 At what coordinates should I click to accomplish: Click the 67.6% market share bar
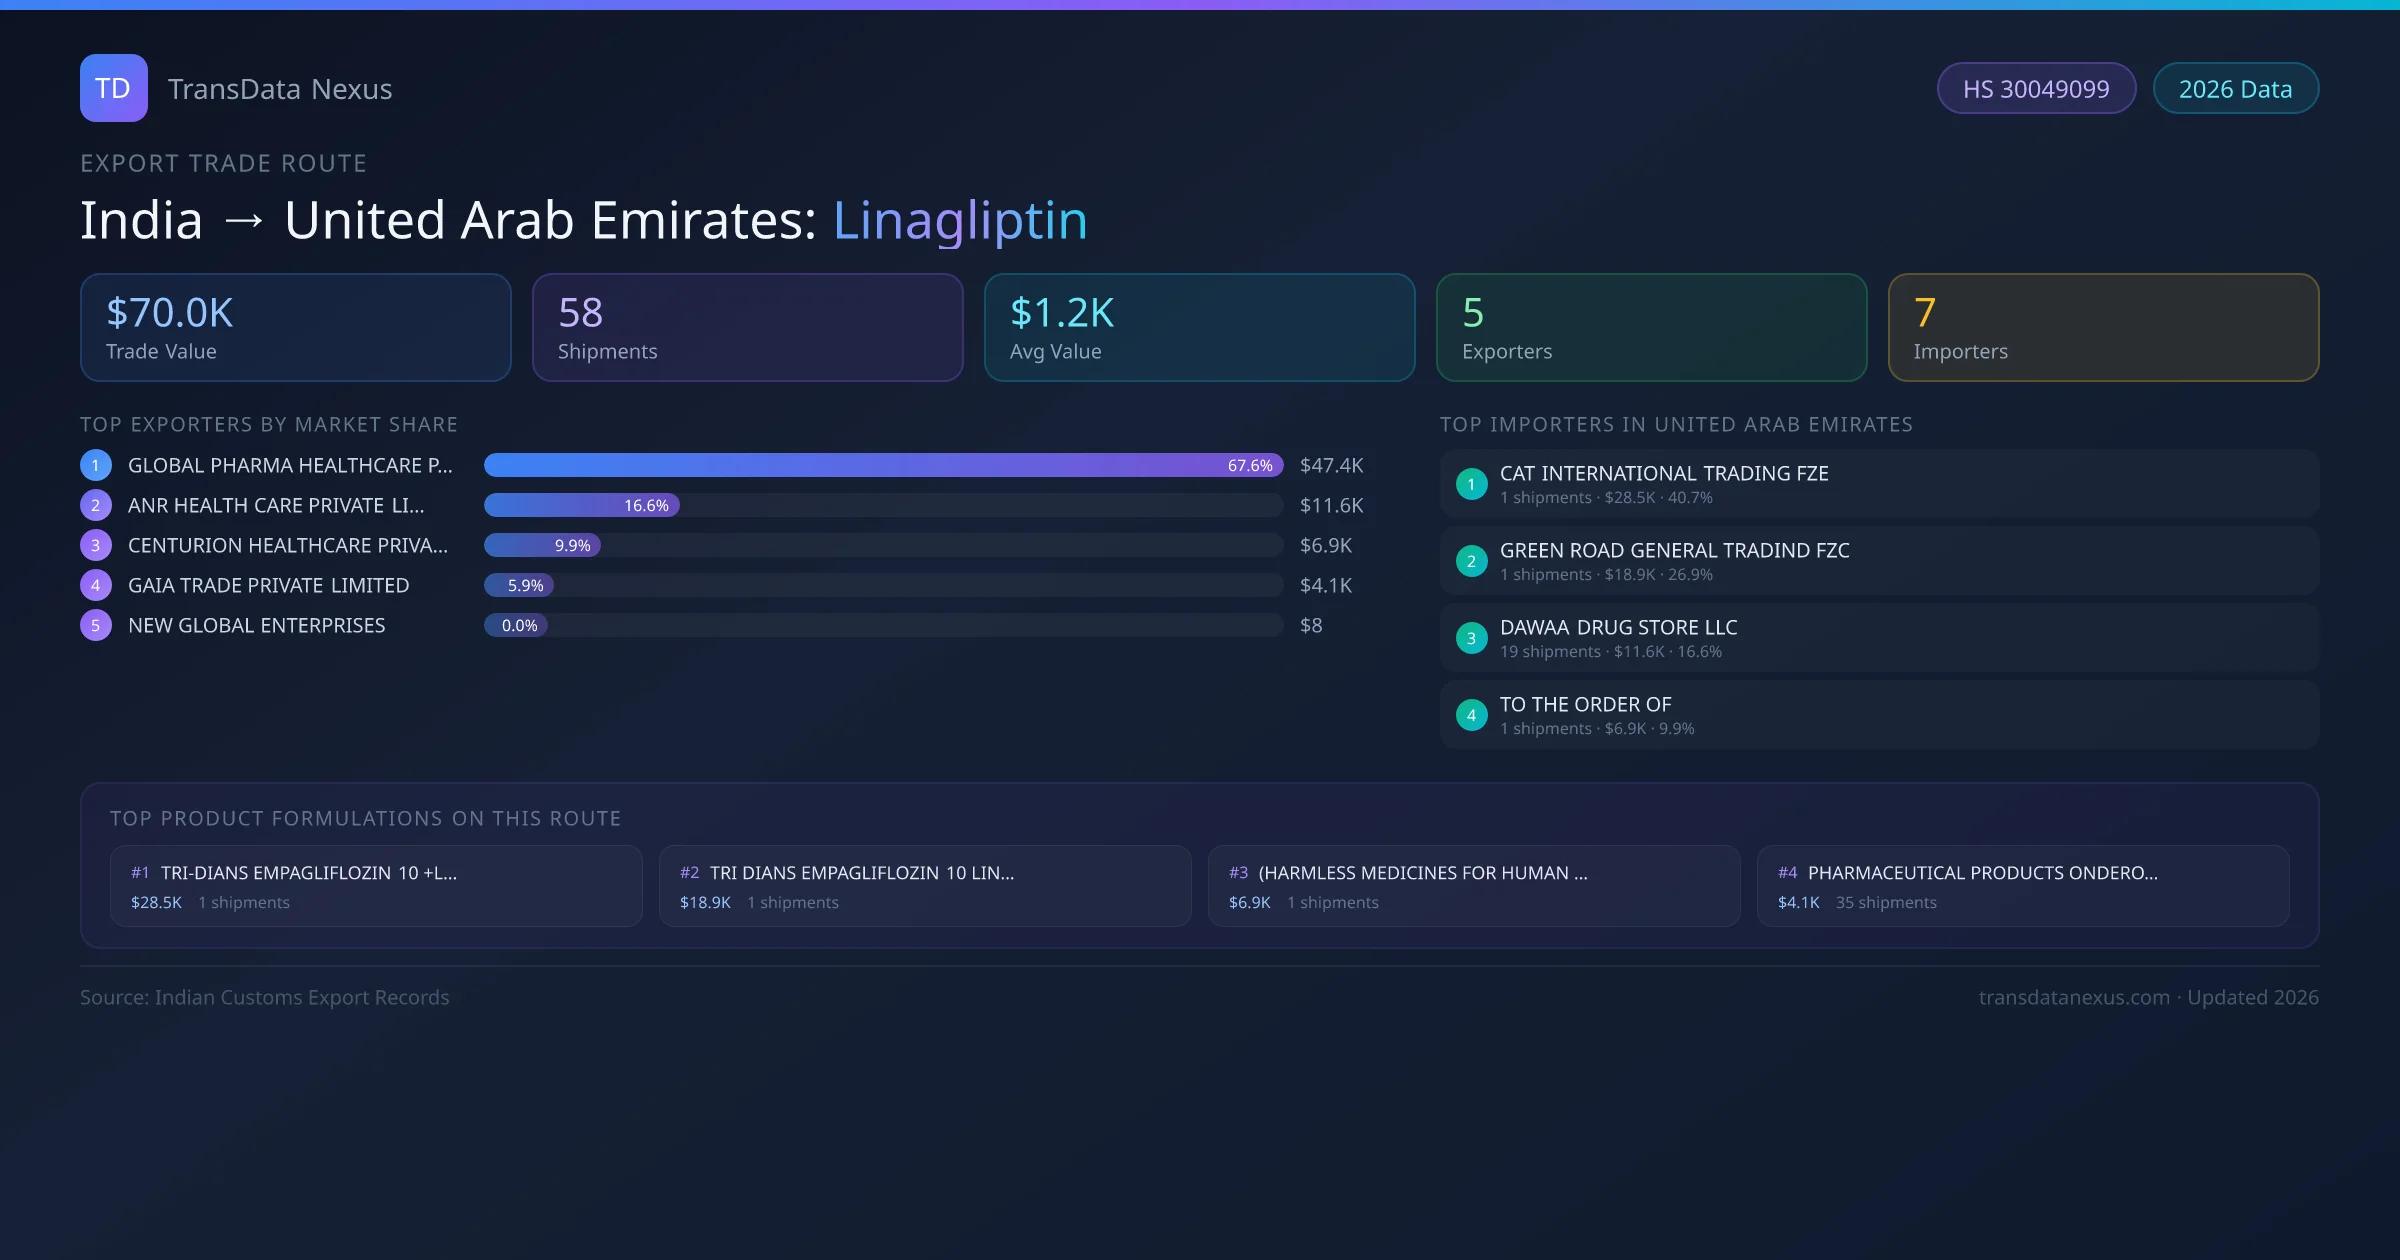point(882,465)
